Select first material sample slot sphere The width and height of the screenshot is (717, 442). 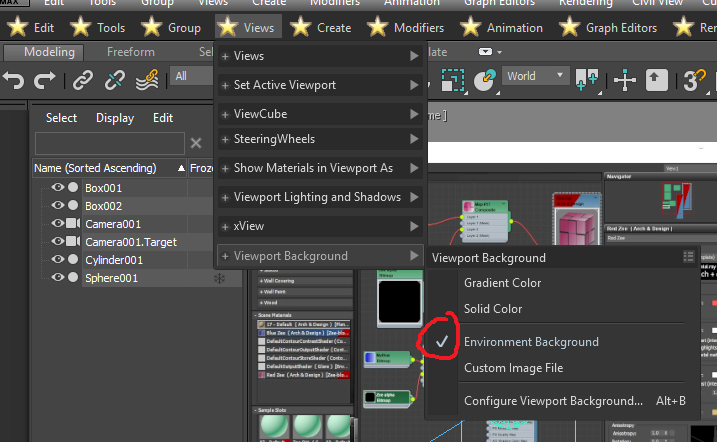tap(274, 426)
